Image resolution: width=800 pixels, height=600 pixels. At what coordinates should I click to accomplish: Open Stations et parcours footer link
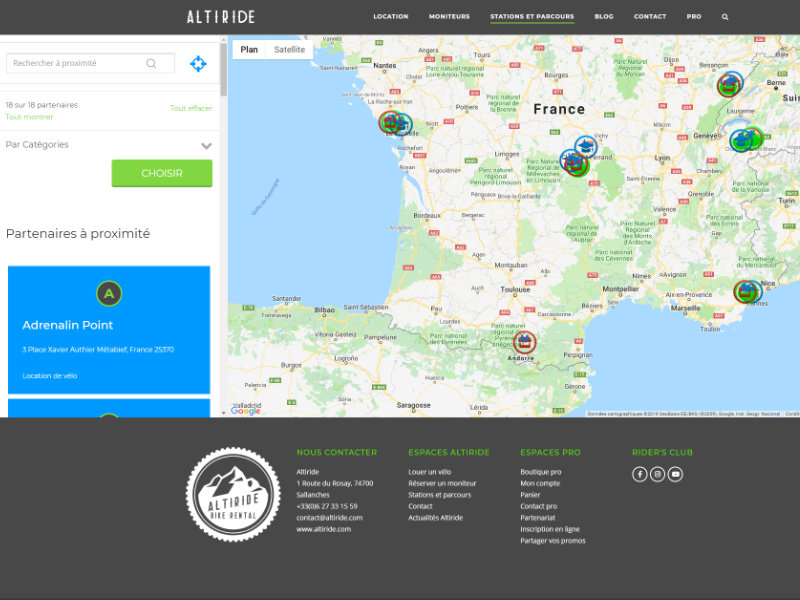click(440, 495)
